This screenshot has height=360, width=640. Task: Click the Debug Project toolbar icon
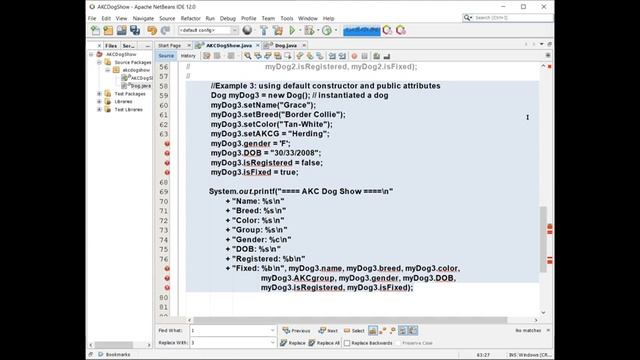(x=309, y=30)
